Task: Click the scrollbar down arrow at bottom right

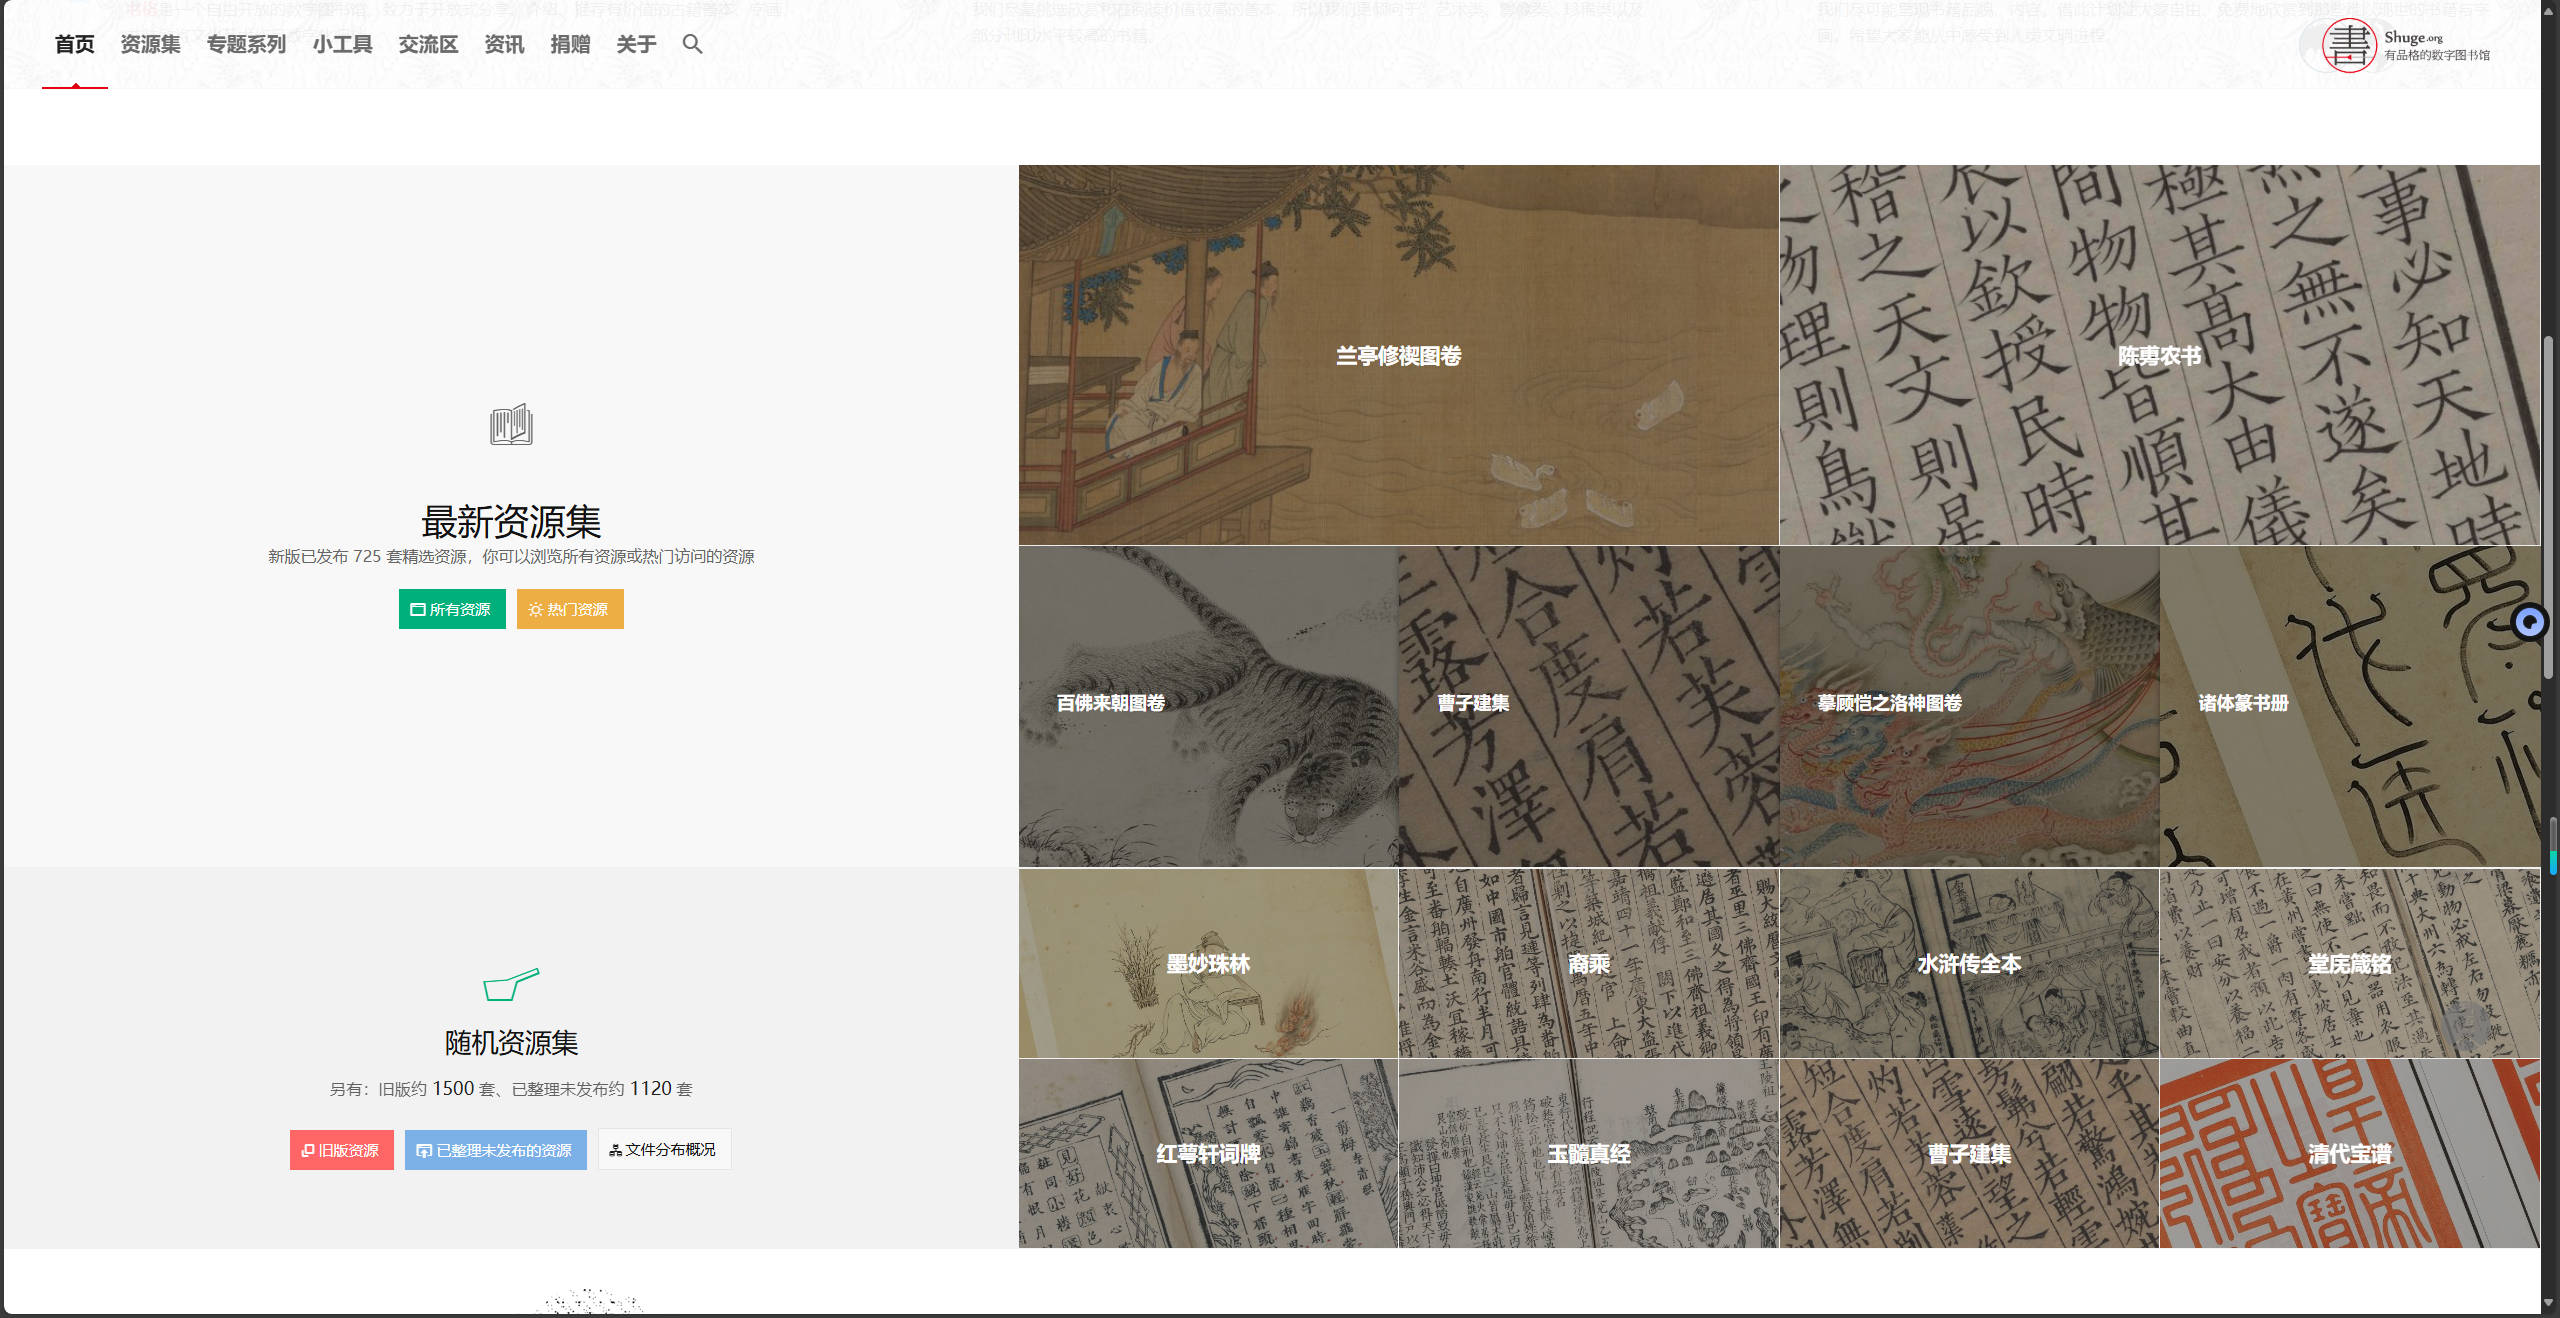Action: [2550, 1302]
